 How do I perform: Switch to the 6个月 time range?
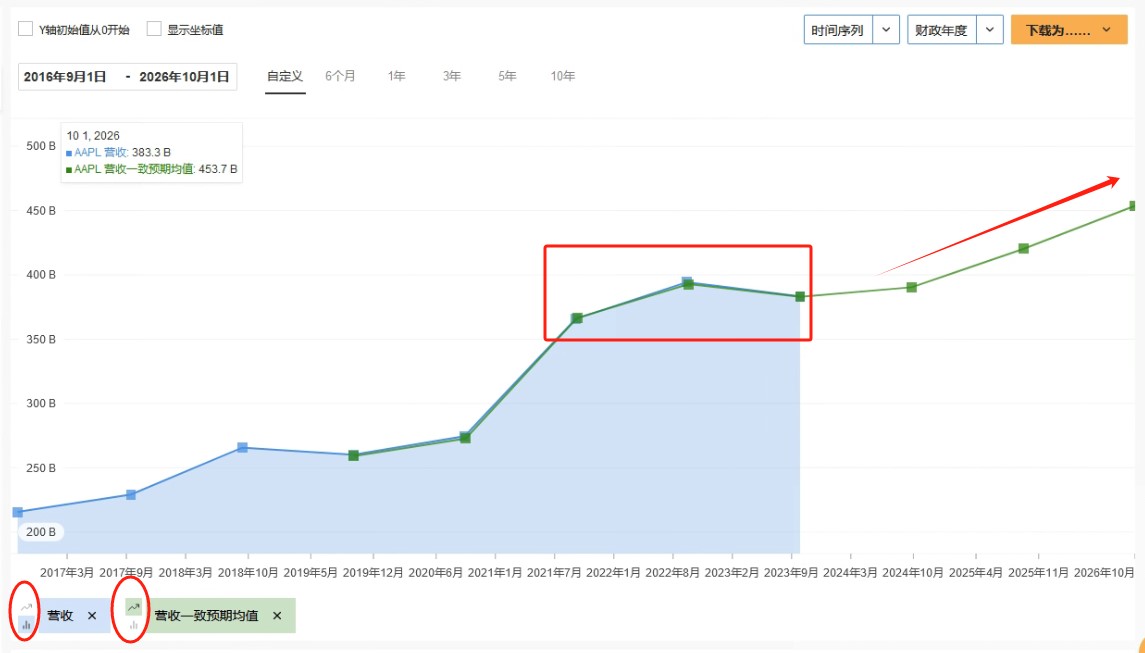tap(340, 77)
